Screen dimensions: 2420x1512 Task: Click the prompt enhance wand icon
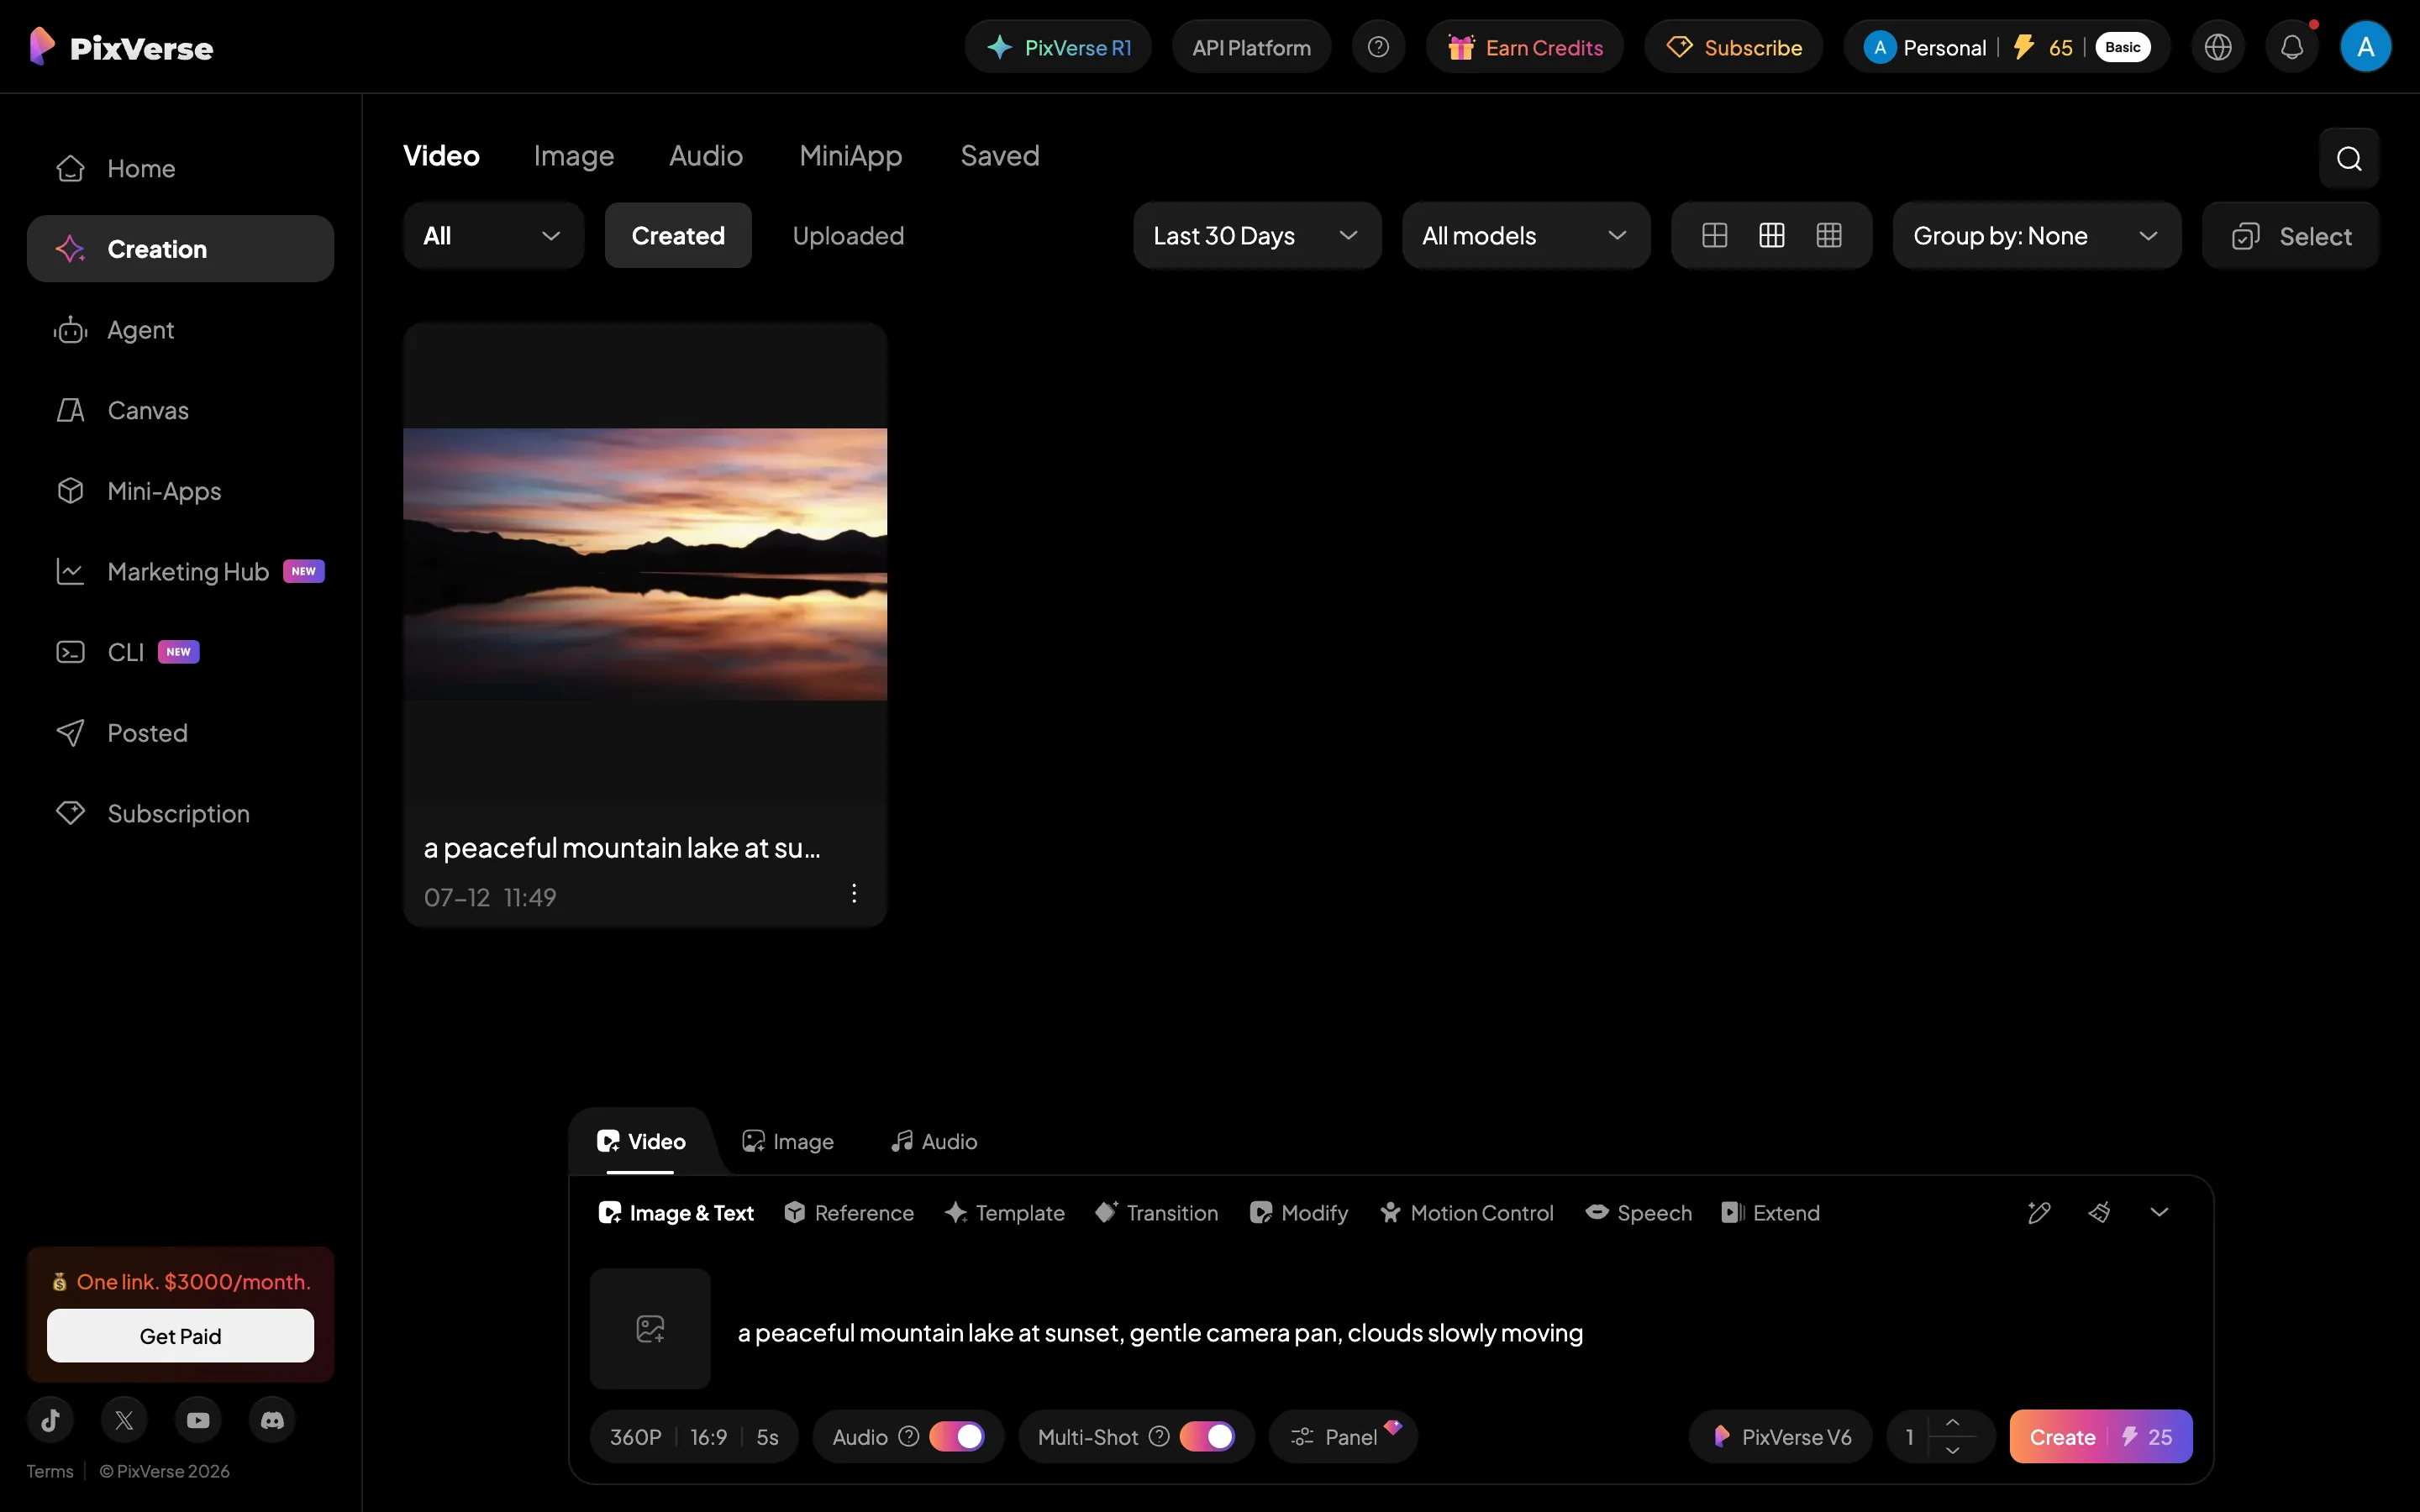2039,1213
